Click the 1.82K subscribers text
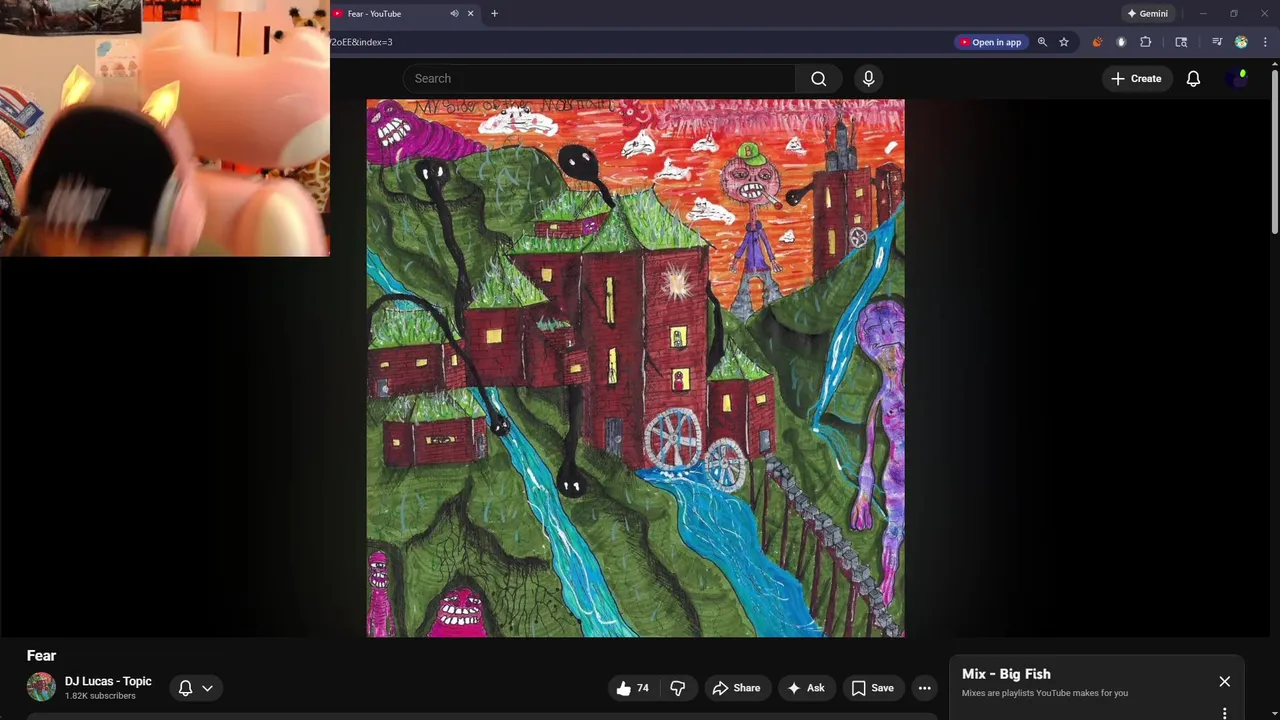The image size is (1280, 720). tap(100, 696)
